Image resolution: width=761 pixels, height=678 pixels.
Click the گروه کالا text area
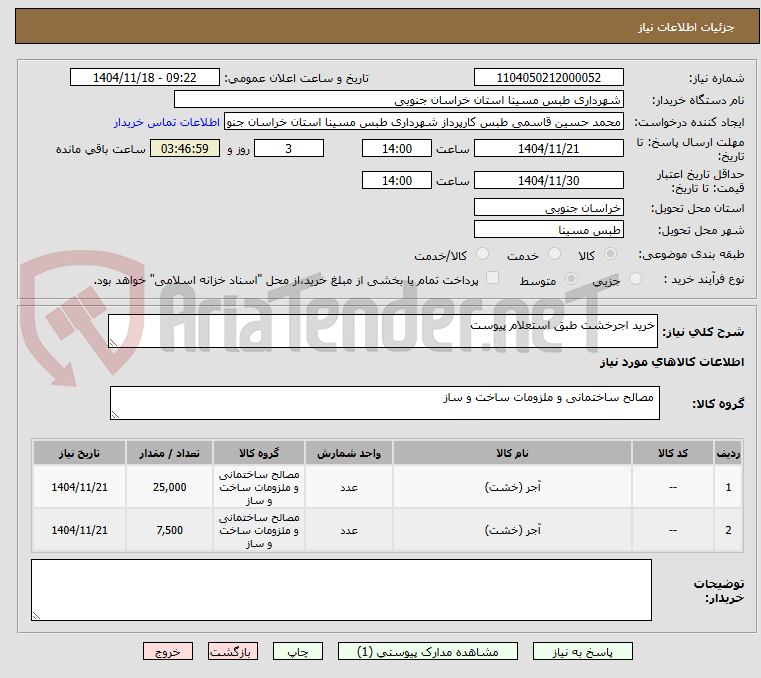(x=385, y=403)
